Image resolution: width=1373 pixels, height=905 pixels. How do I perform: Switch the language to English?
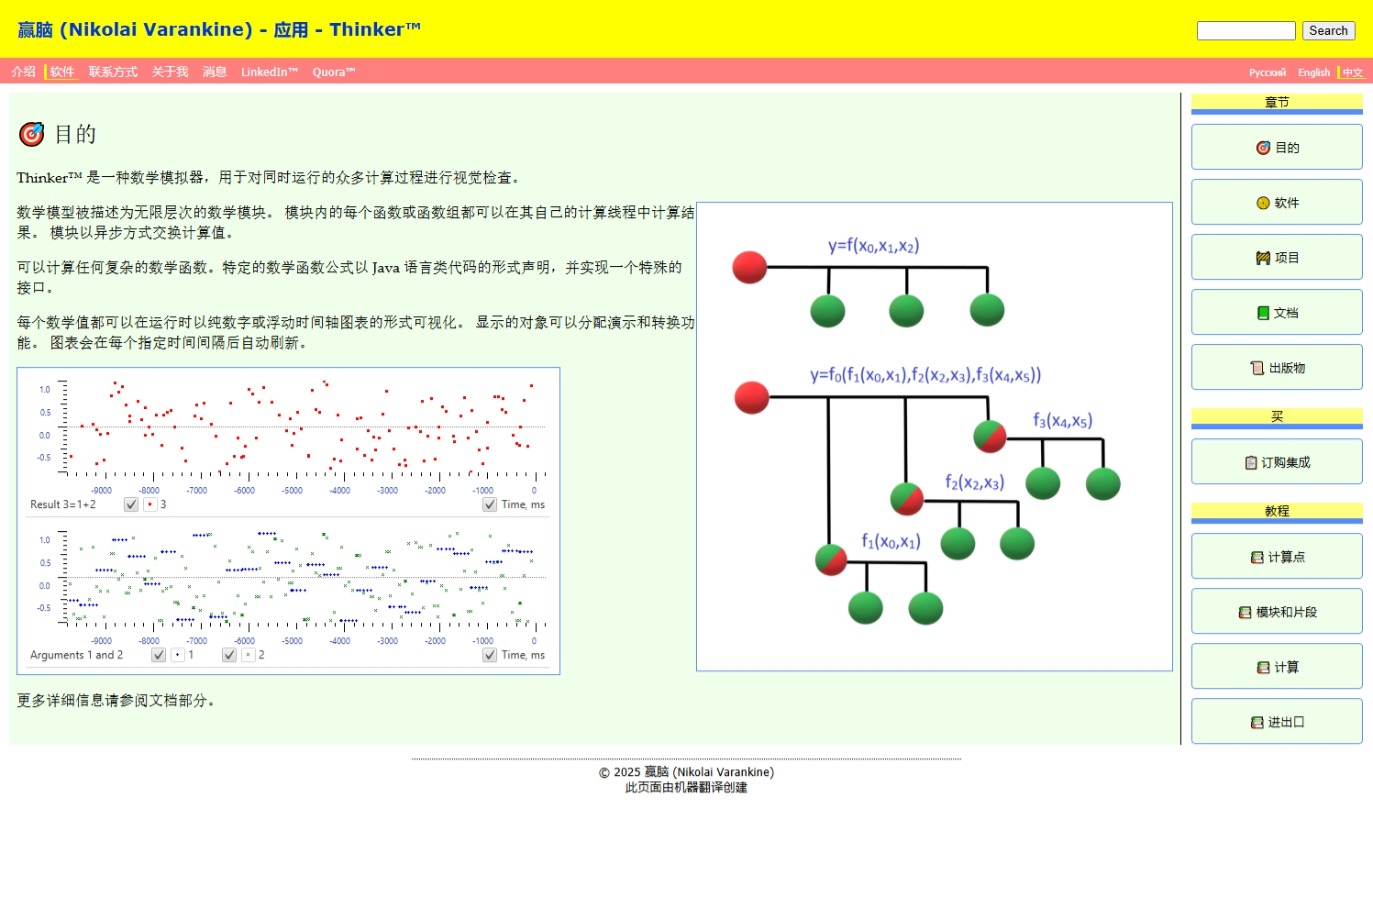pyautogui.click(x=1313, y=73)
